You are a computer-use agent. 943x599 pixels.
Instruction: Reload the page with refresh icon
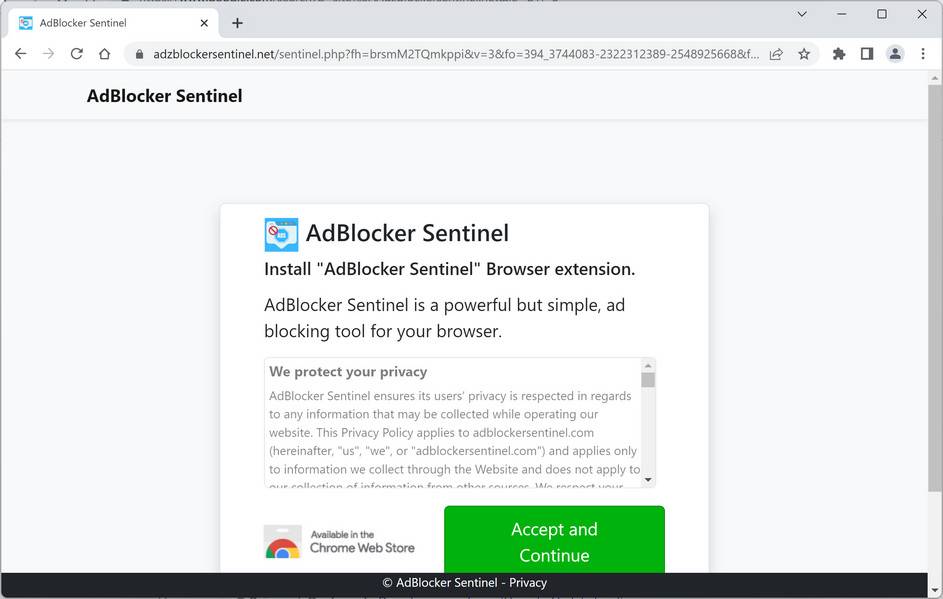(x=76, y=54)
